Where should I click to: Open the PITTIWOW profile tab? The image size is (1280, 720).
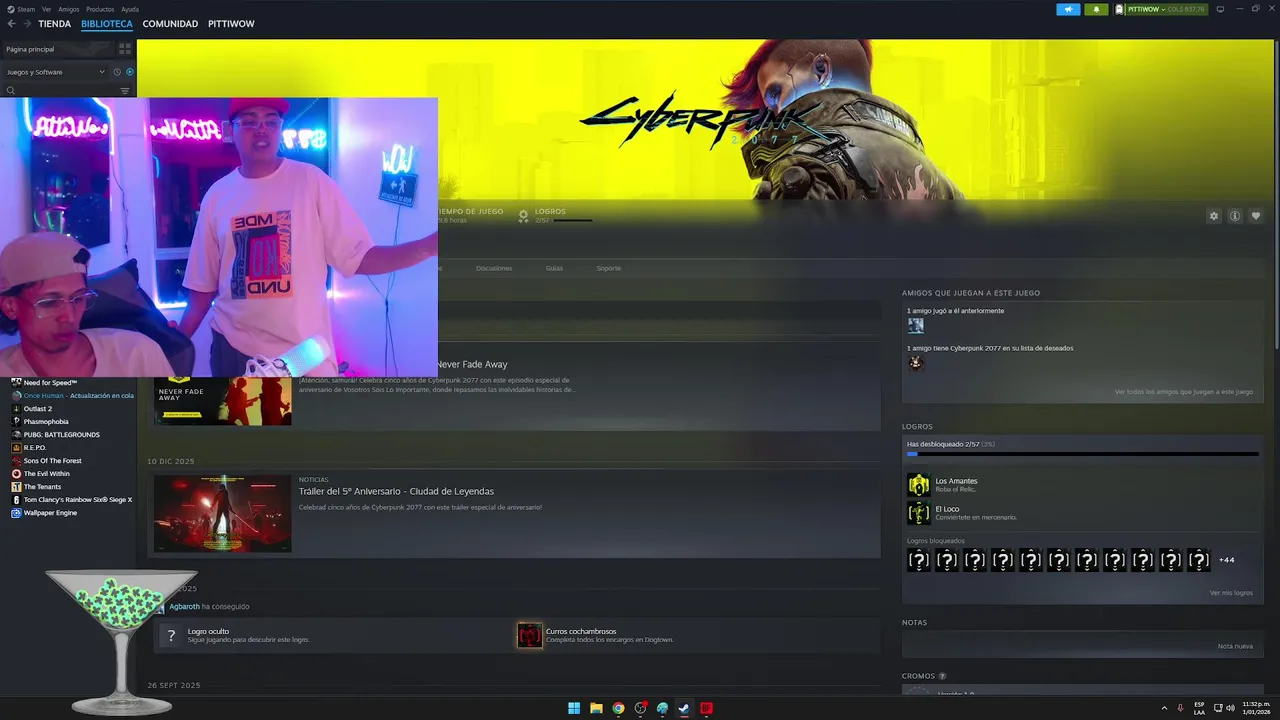tap(231, 24)
